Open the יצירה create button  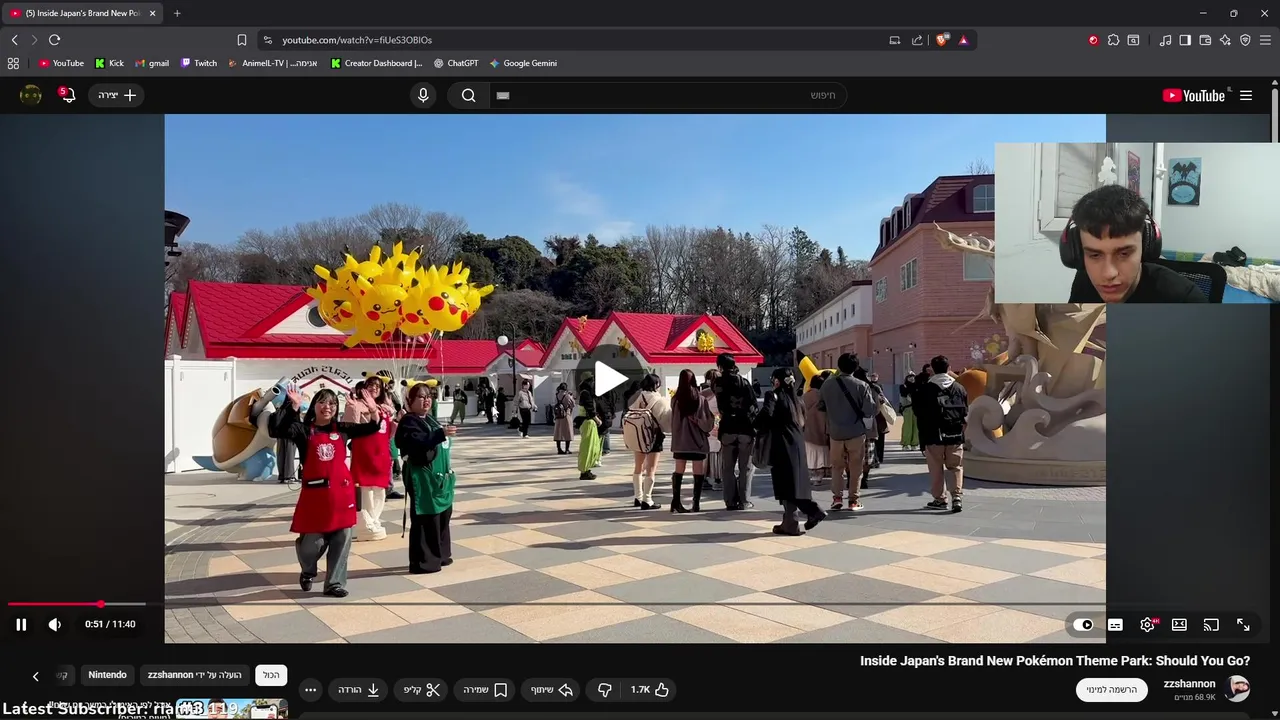(x=117, y=95)
